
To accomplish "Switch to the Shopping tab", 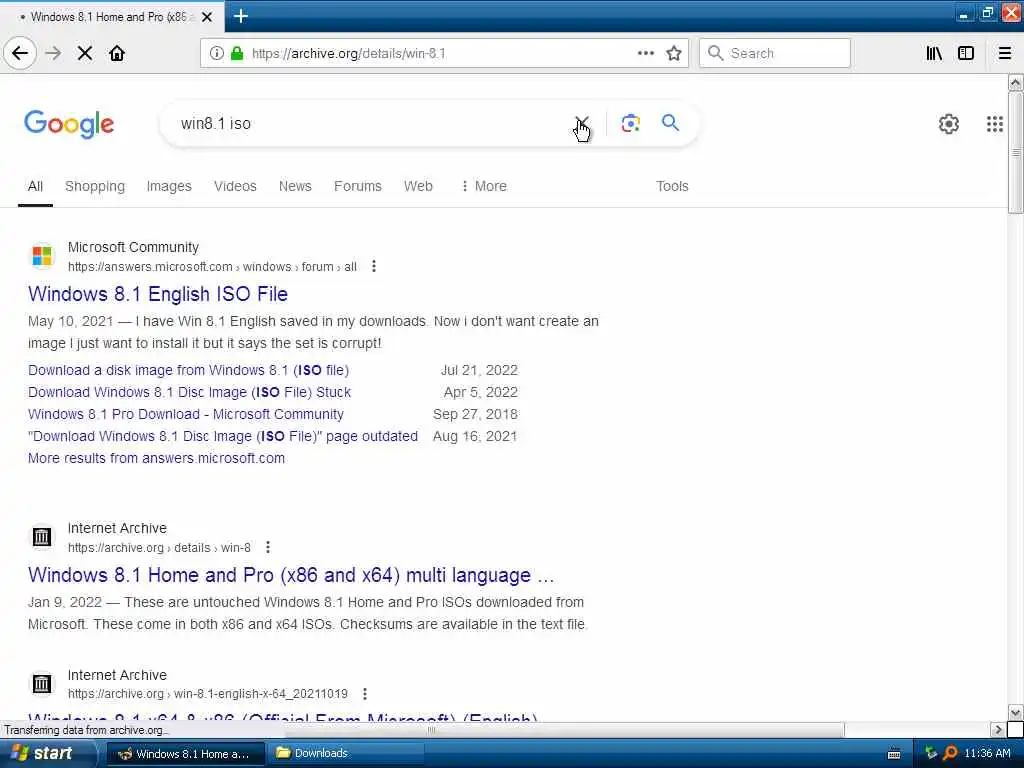I will point(95,186).
